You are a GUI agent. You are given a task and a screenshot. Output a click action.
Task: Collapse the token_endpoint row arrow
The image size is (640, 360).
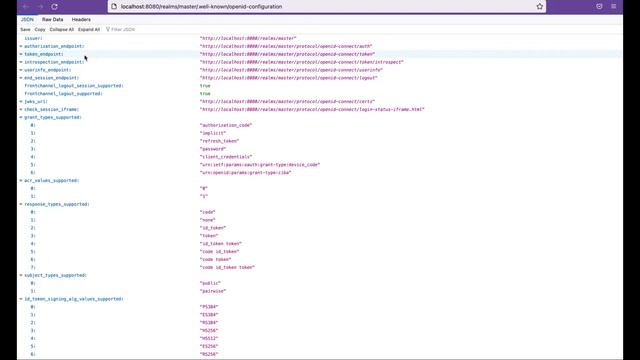[21, 54]
